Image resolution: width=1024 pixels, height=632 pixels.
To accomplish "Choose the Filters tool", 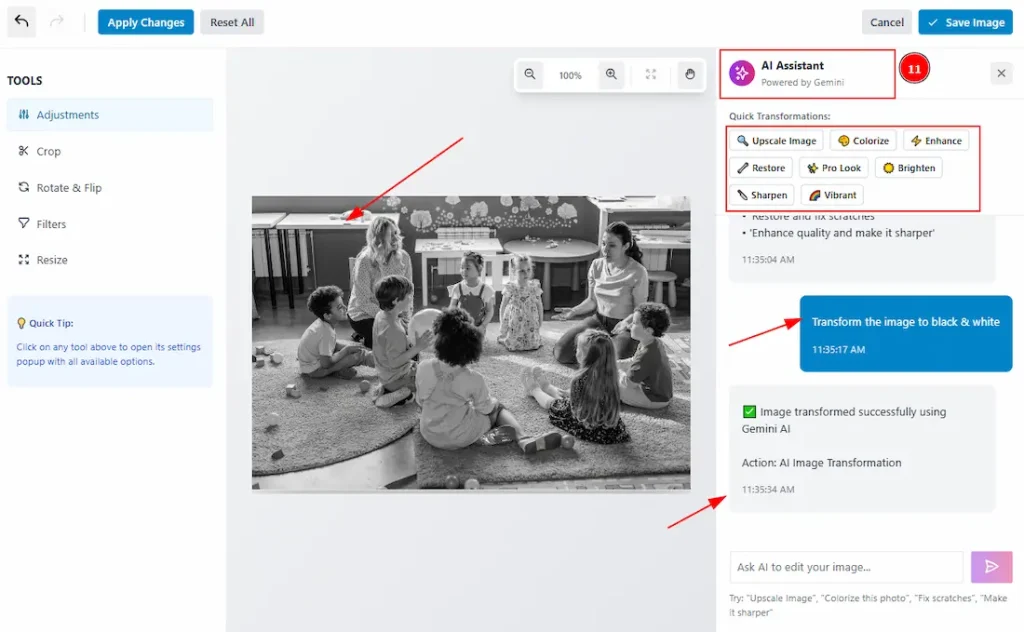I will 51,224.
